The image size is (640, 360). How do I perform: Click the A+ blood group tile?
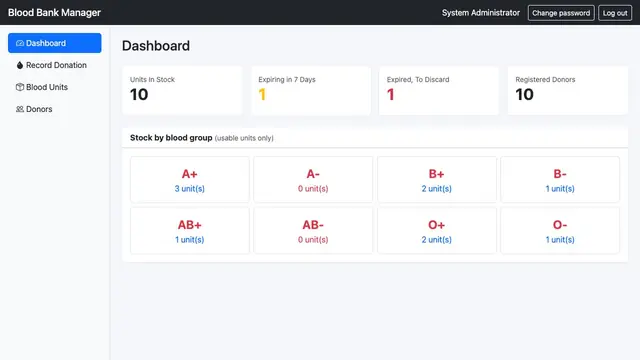tap(190, 180)
